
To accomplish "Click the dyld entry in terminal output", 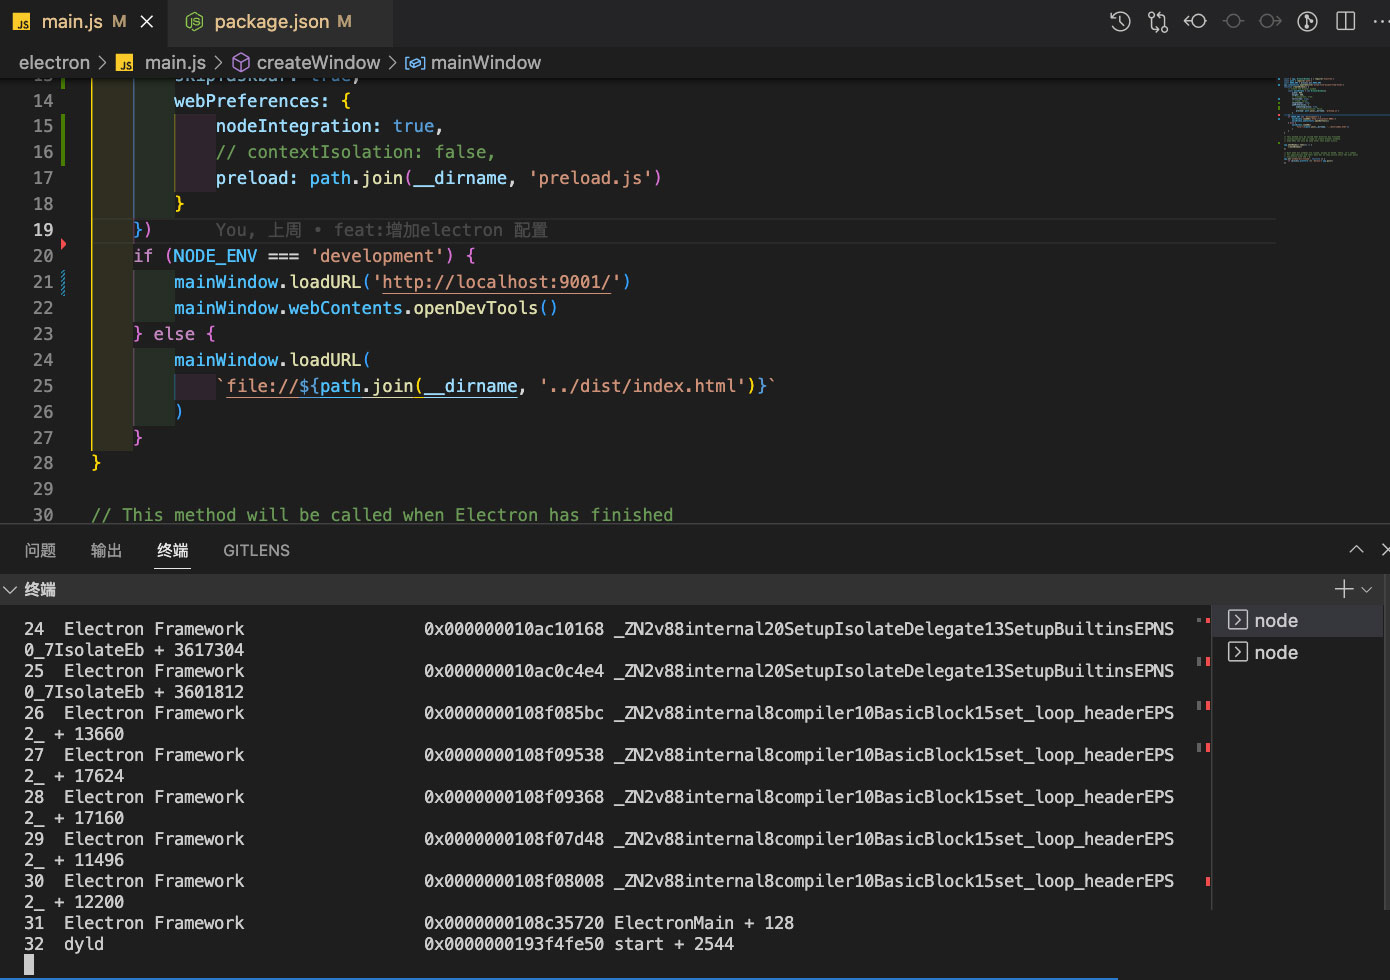I will [84, 944].
